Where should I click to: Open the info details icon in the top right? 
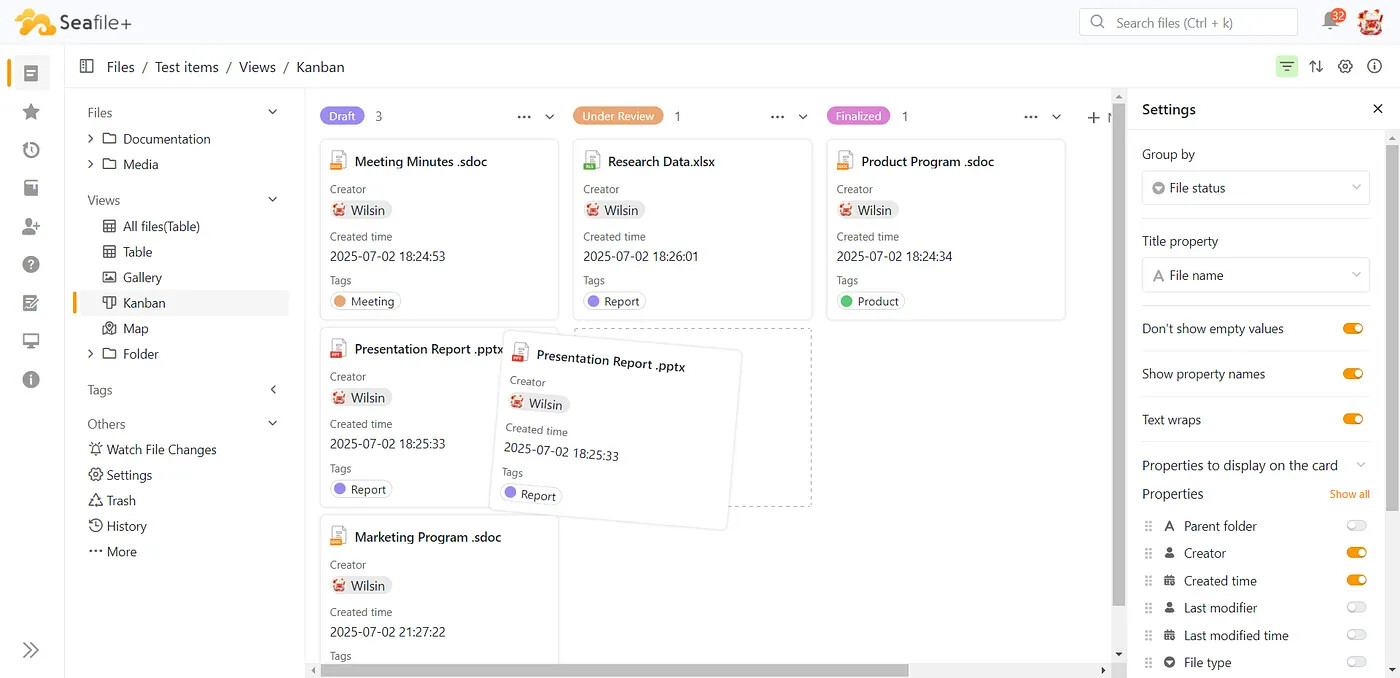(x=1374, y=67)
